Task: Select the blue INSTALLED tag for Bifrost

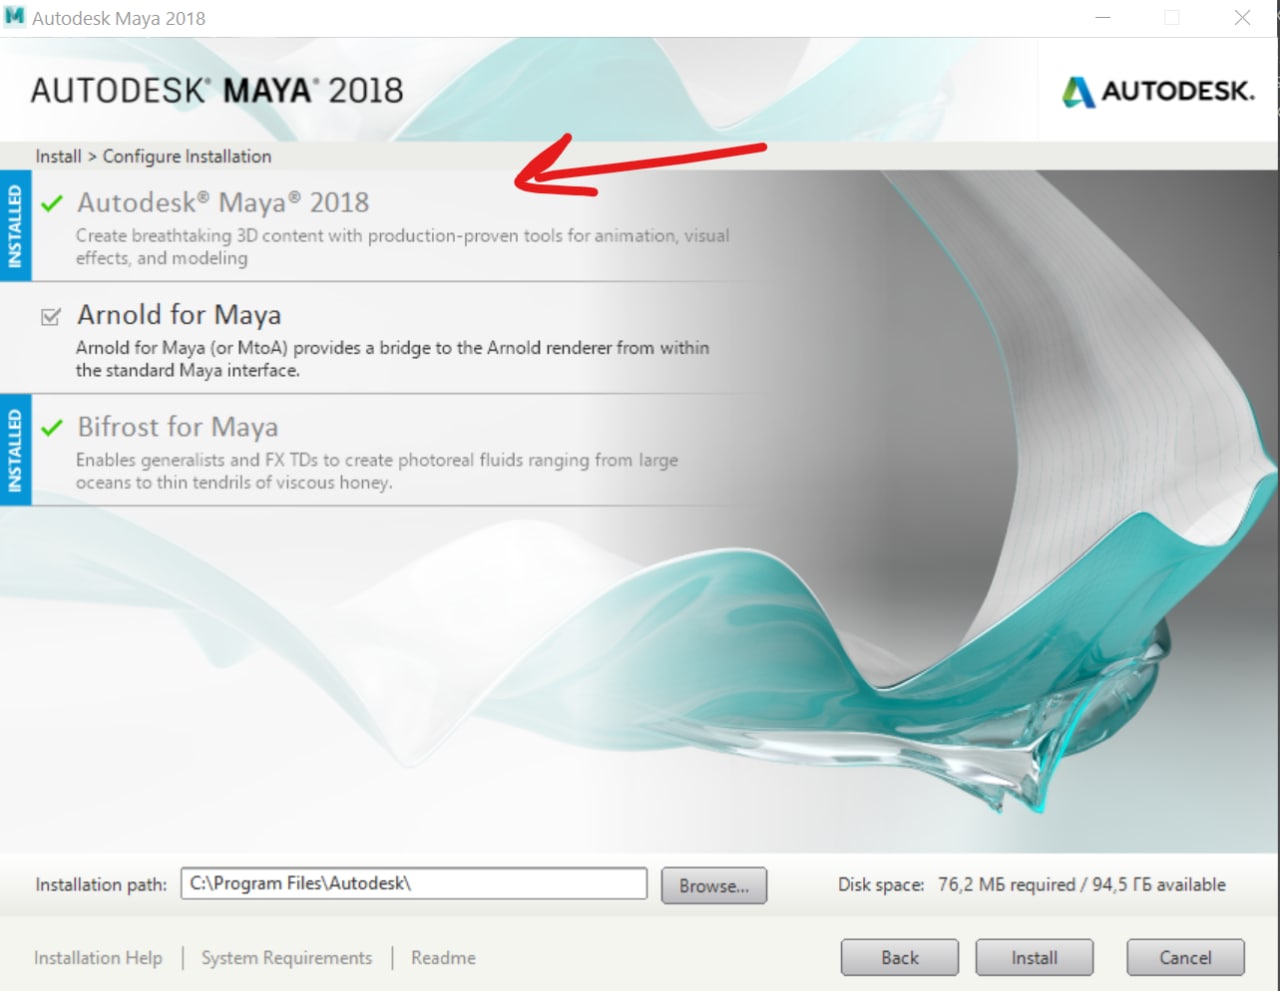Action: tap(15, 450)
